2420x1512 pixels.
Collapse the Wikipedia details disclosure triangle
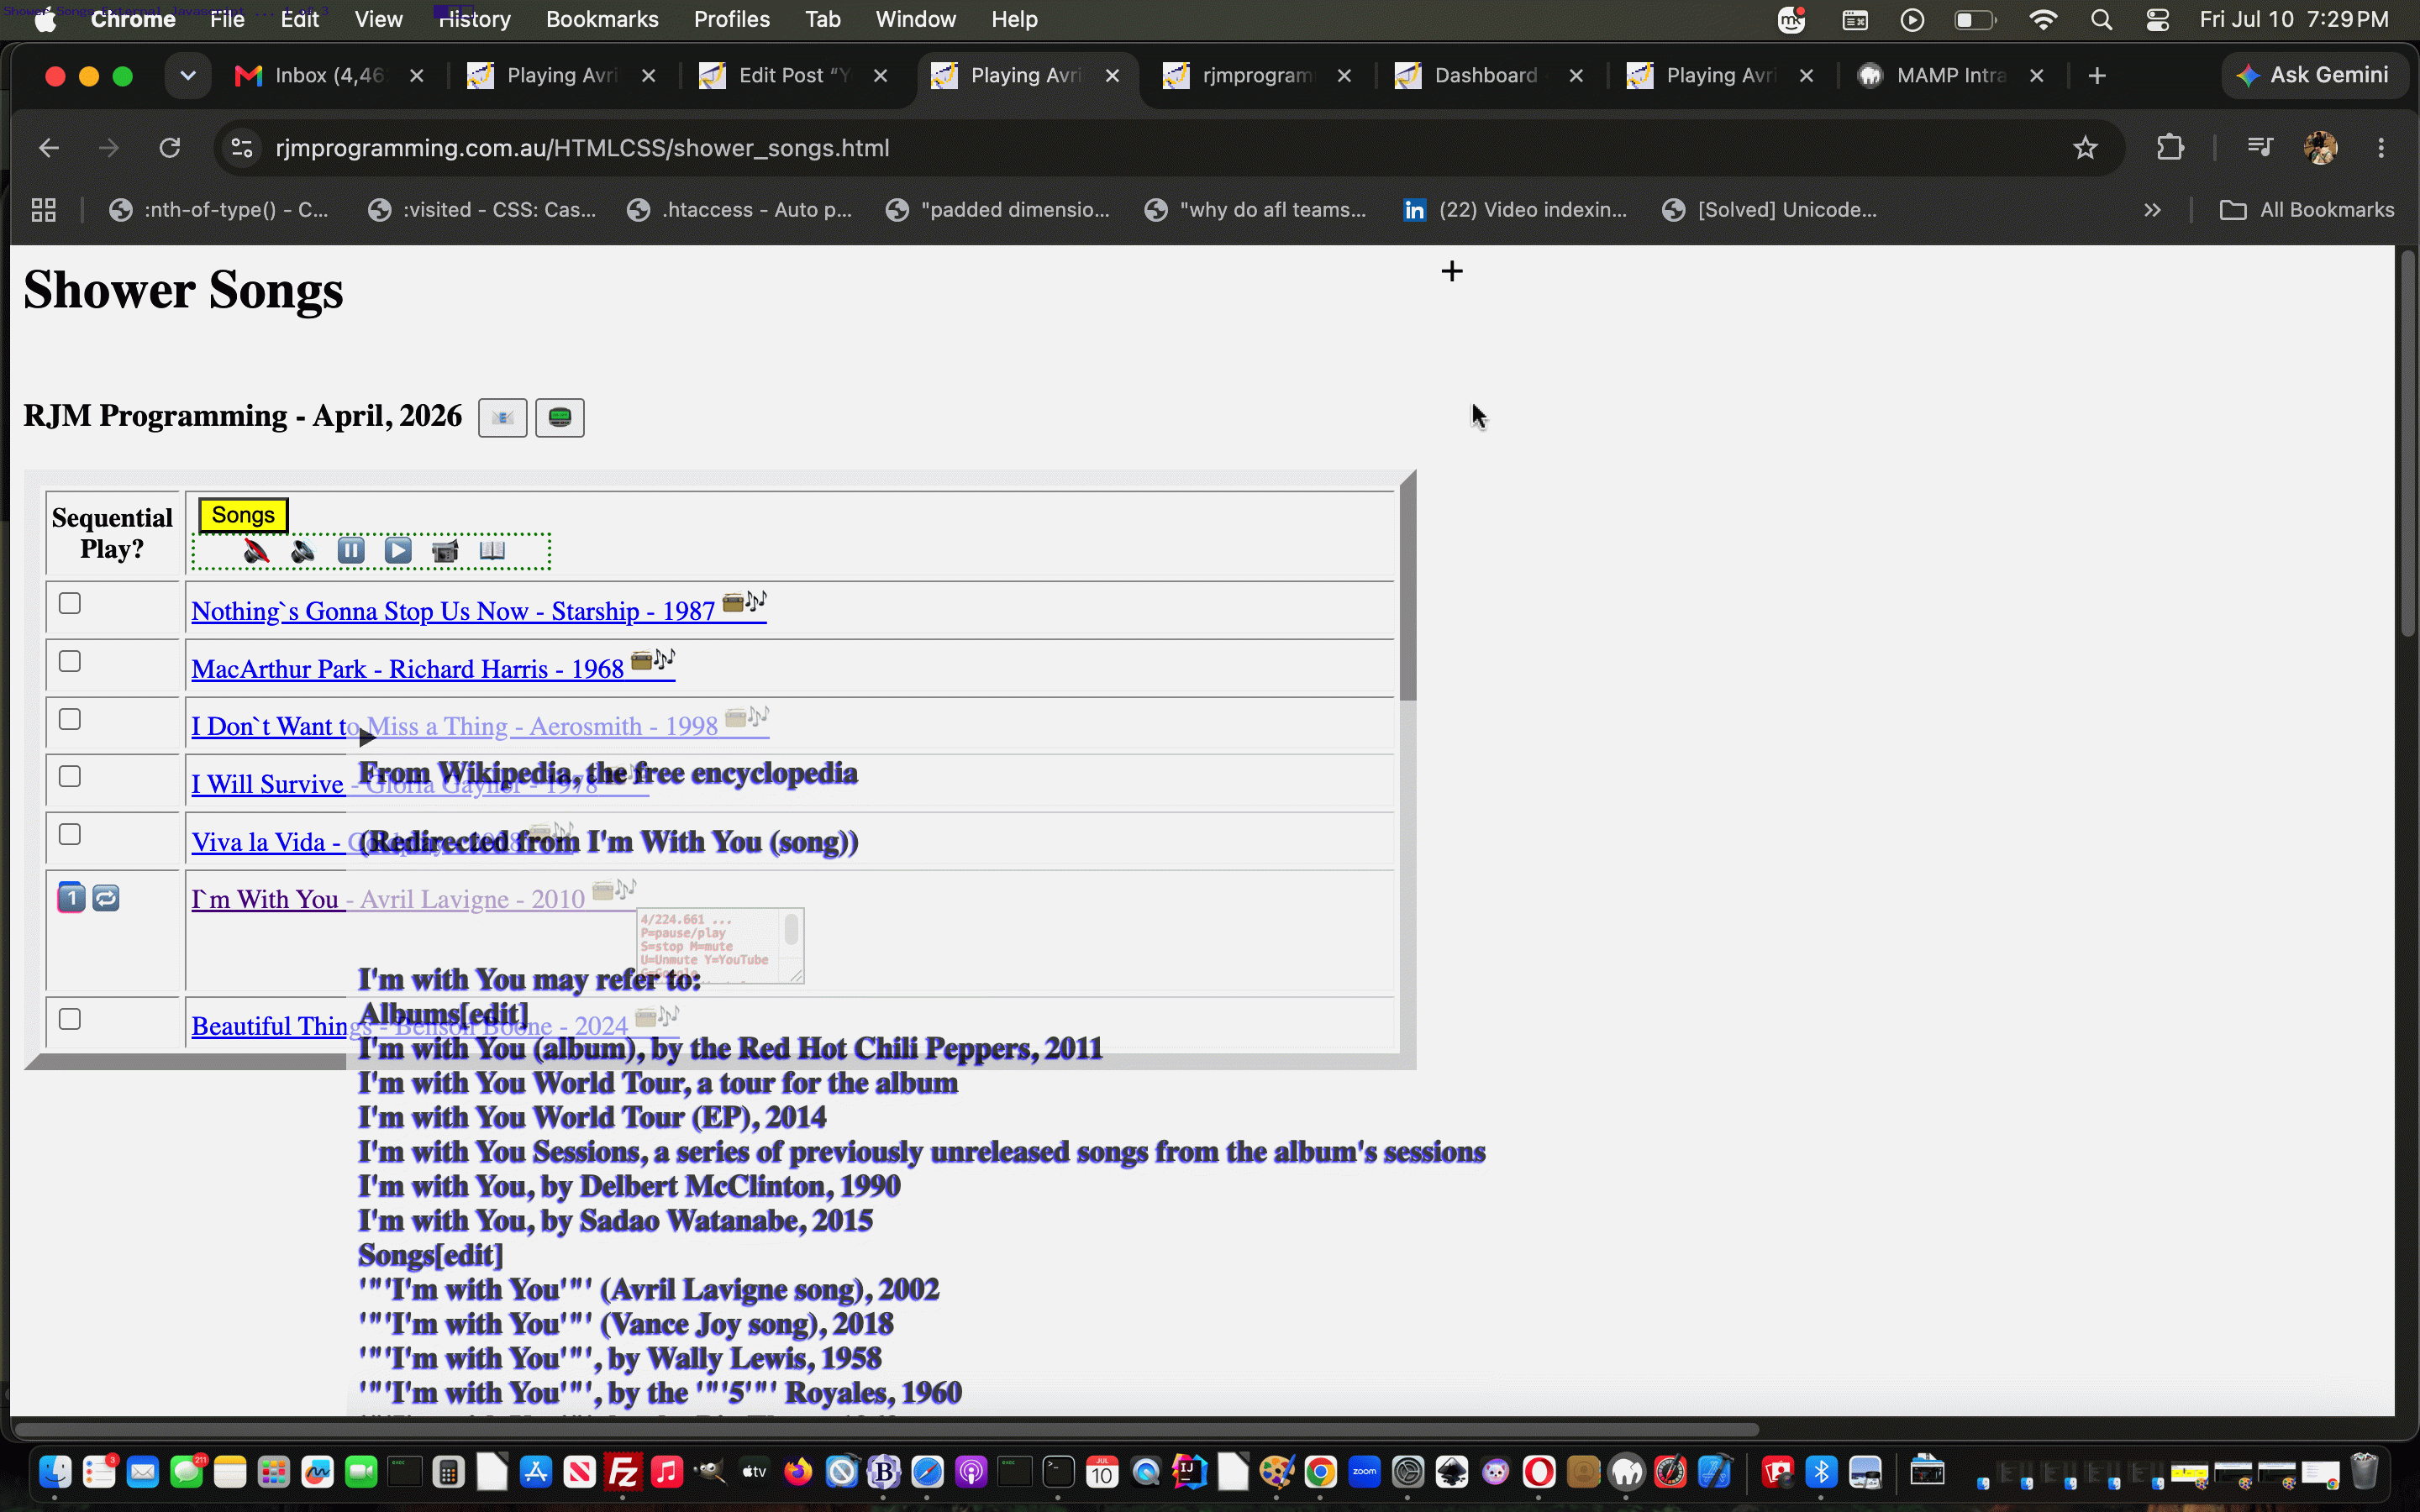coord(367,738)
